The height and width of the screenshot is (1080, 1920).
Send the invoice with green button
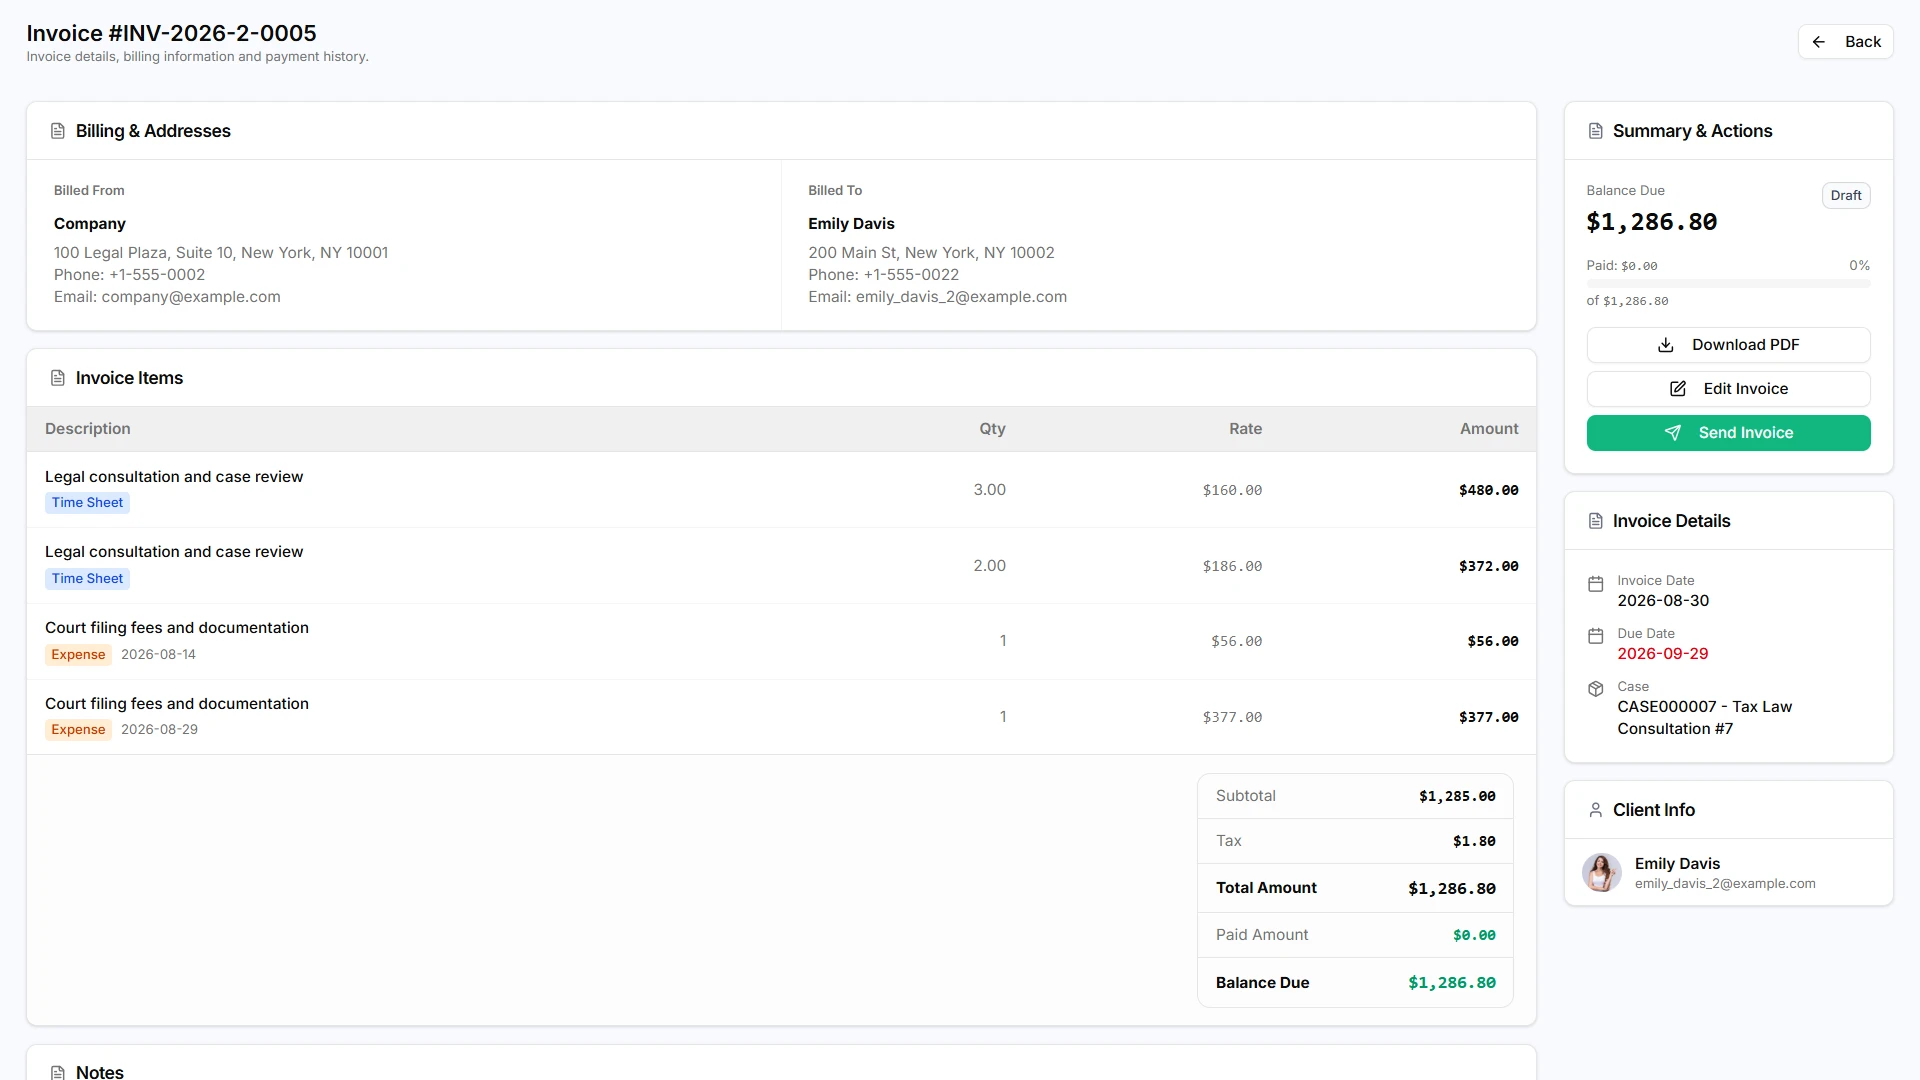(1728, 433)
